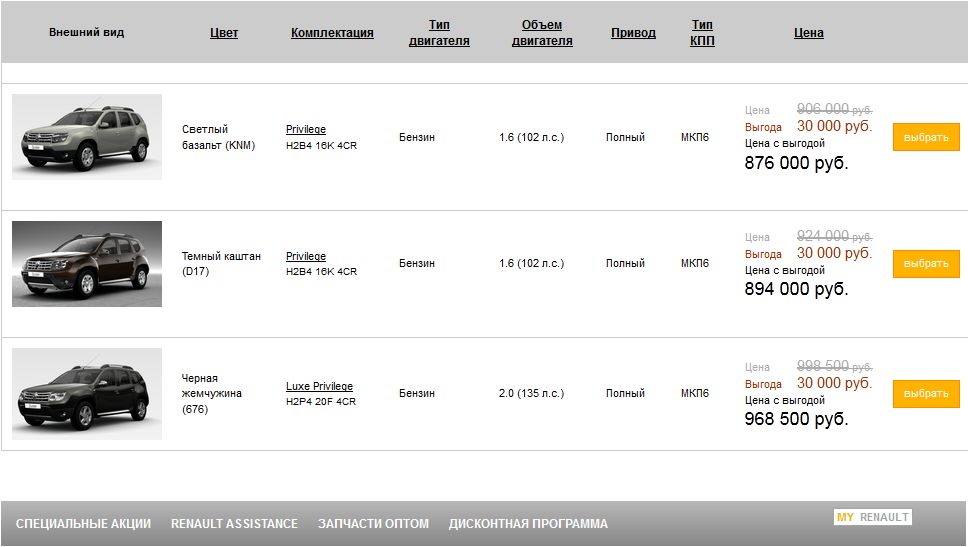Open Специальные акции footer menu
The image size is (968, 547).
(83, 524)
